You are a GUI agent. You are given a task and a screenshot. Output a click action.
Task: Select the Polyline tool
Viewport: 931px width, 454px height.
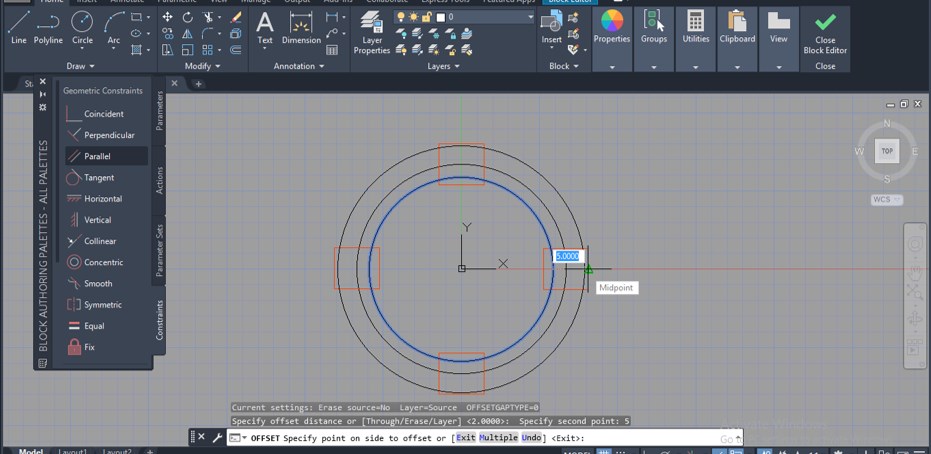[x=48, y=27]
